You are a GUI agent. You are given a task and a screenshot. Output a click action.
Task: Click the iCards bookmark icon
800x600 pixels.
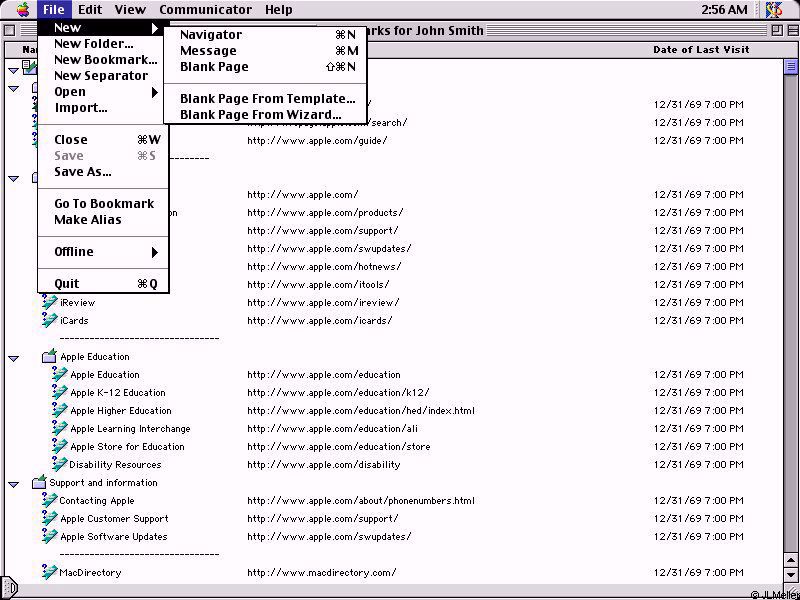click(x=49, y=320)
